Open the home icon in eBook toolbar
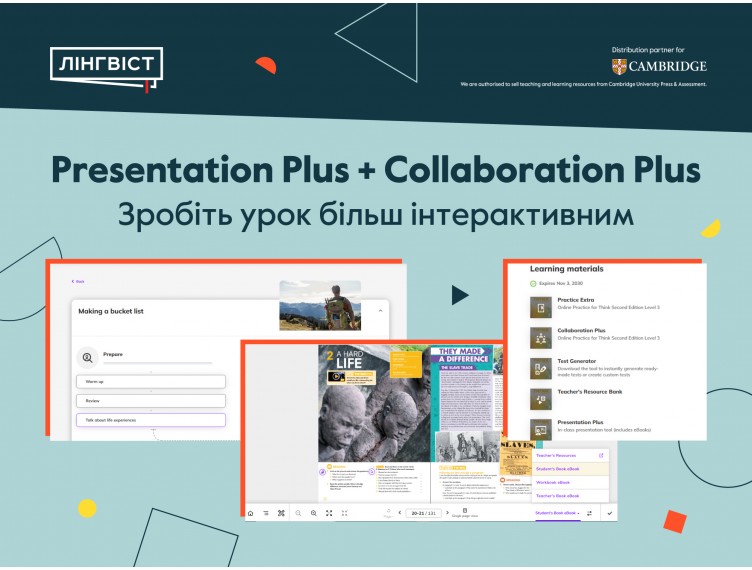This screenshot has width=752, height=570. pos(250,513)
